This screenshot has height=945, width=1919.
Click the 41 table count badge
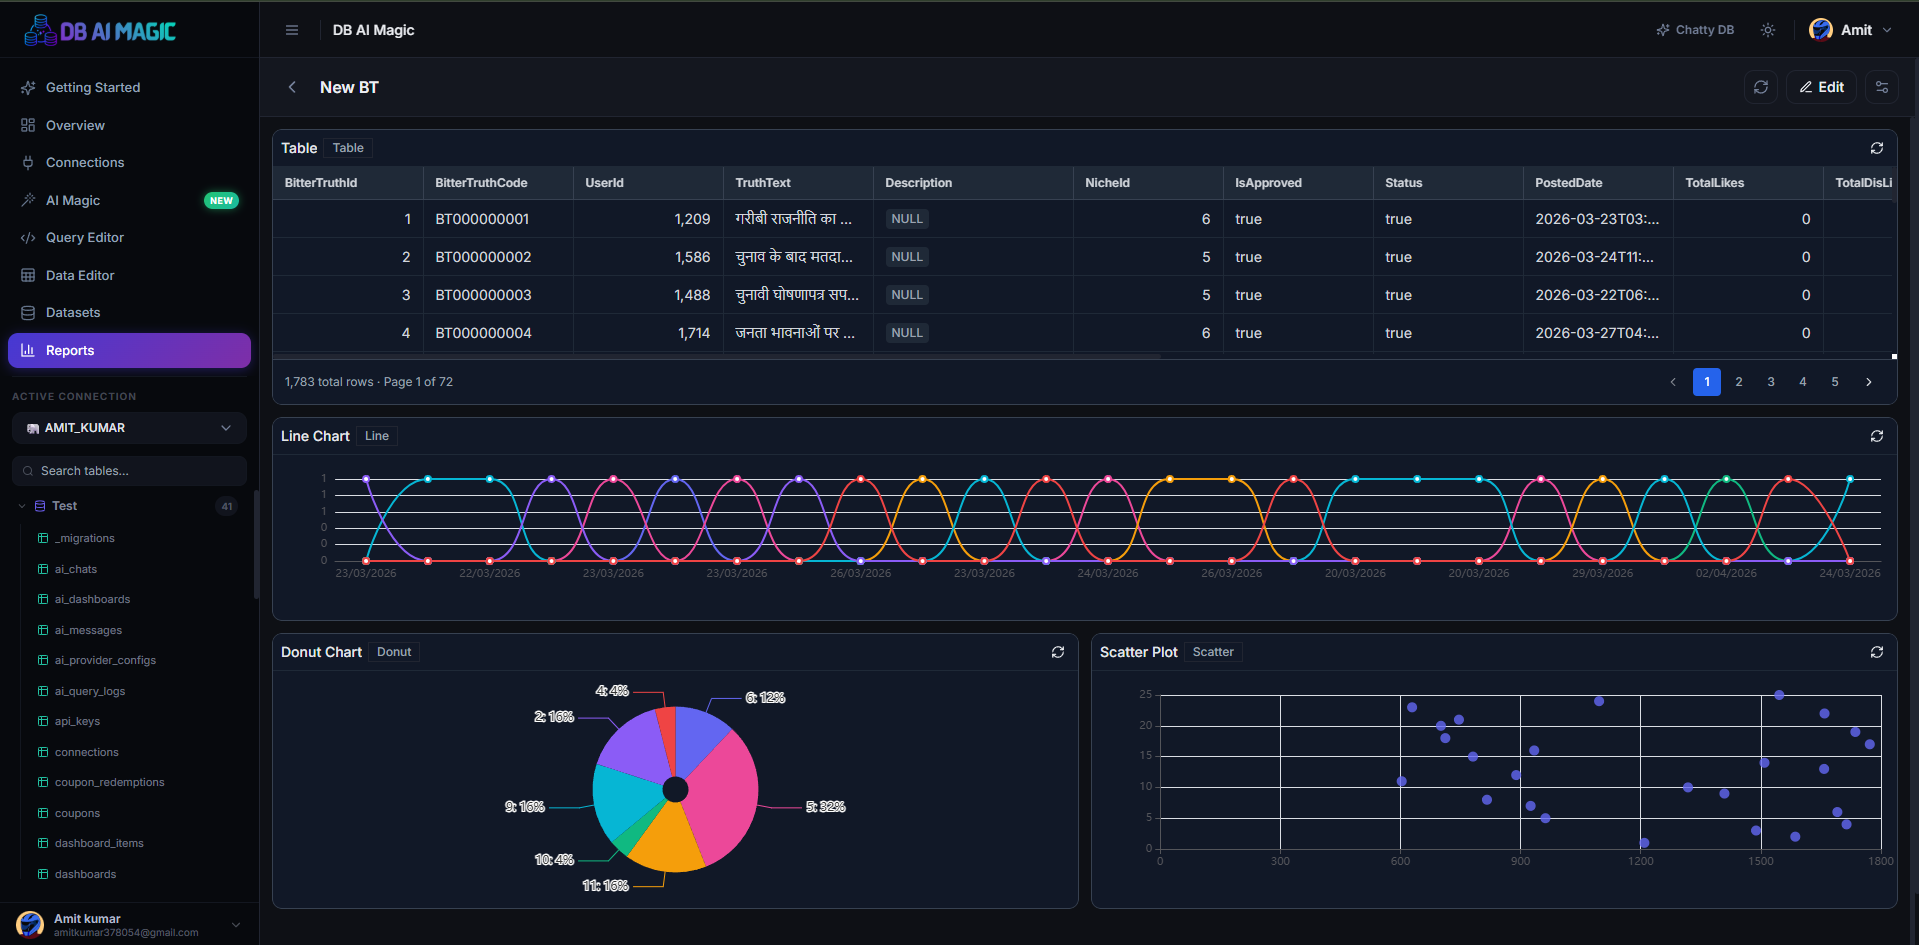pyautogui.click(x=227, y=506)
